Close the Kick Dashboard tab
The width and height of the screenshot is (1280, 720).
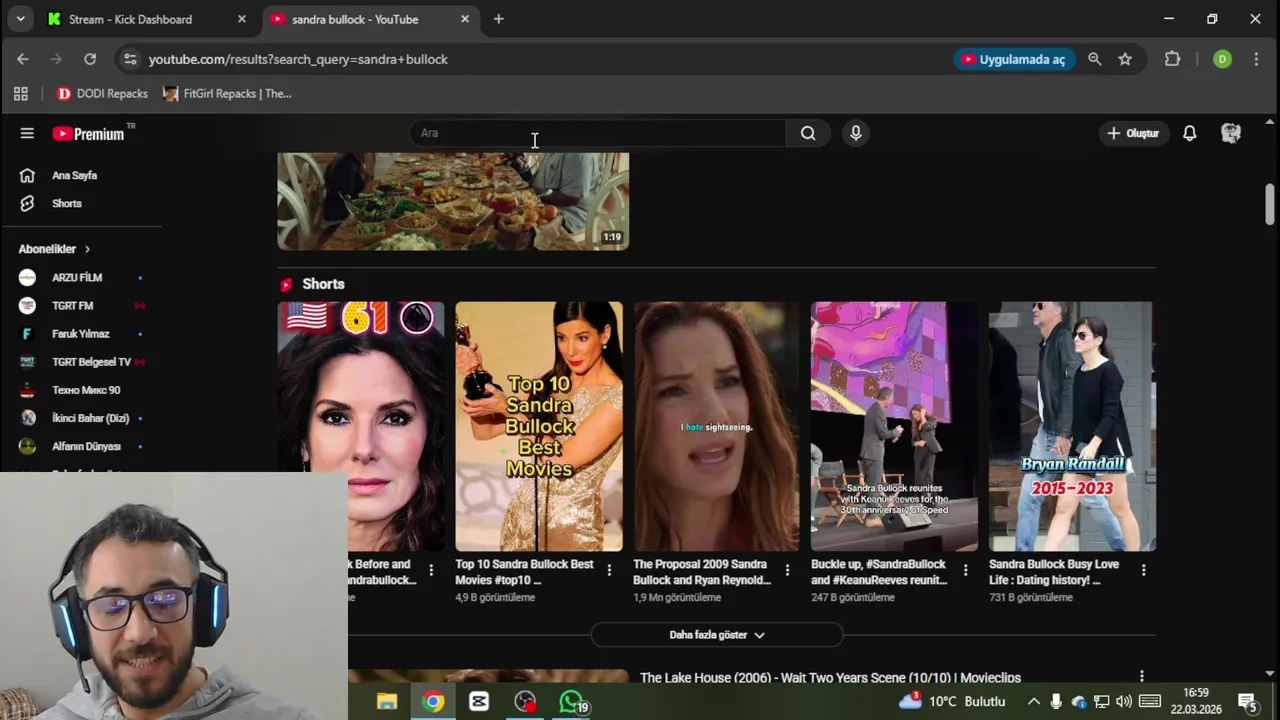(x=241, y=19)
